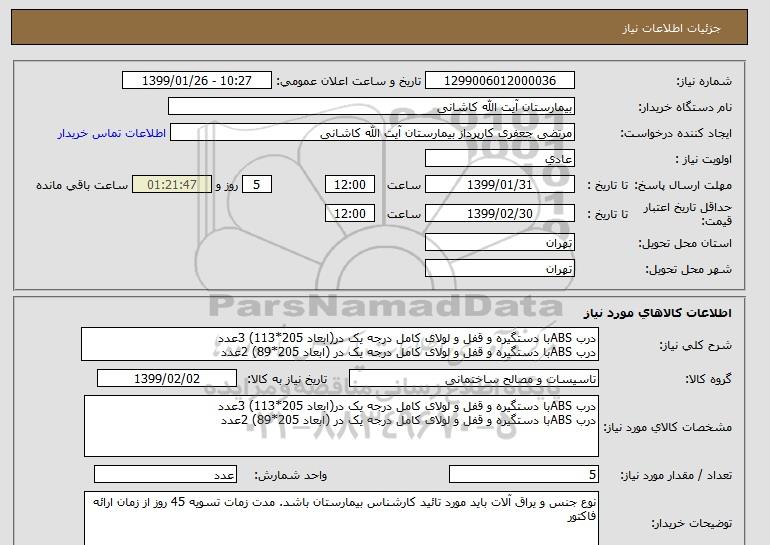The width and height of the screenshot is (770, 545).
Task: Click section title اطلاعات کالاهای مورد نیاز
Action: (658, 313)
